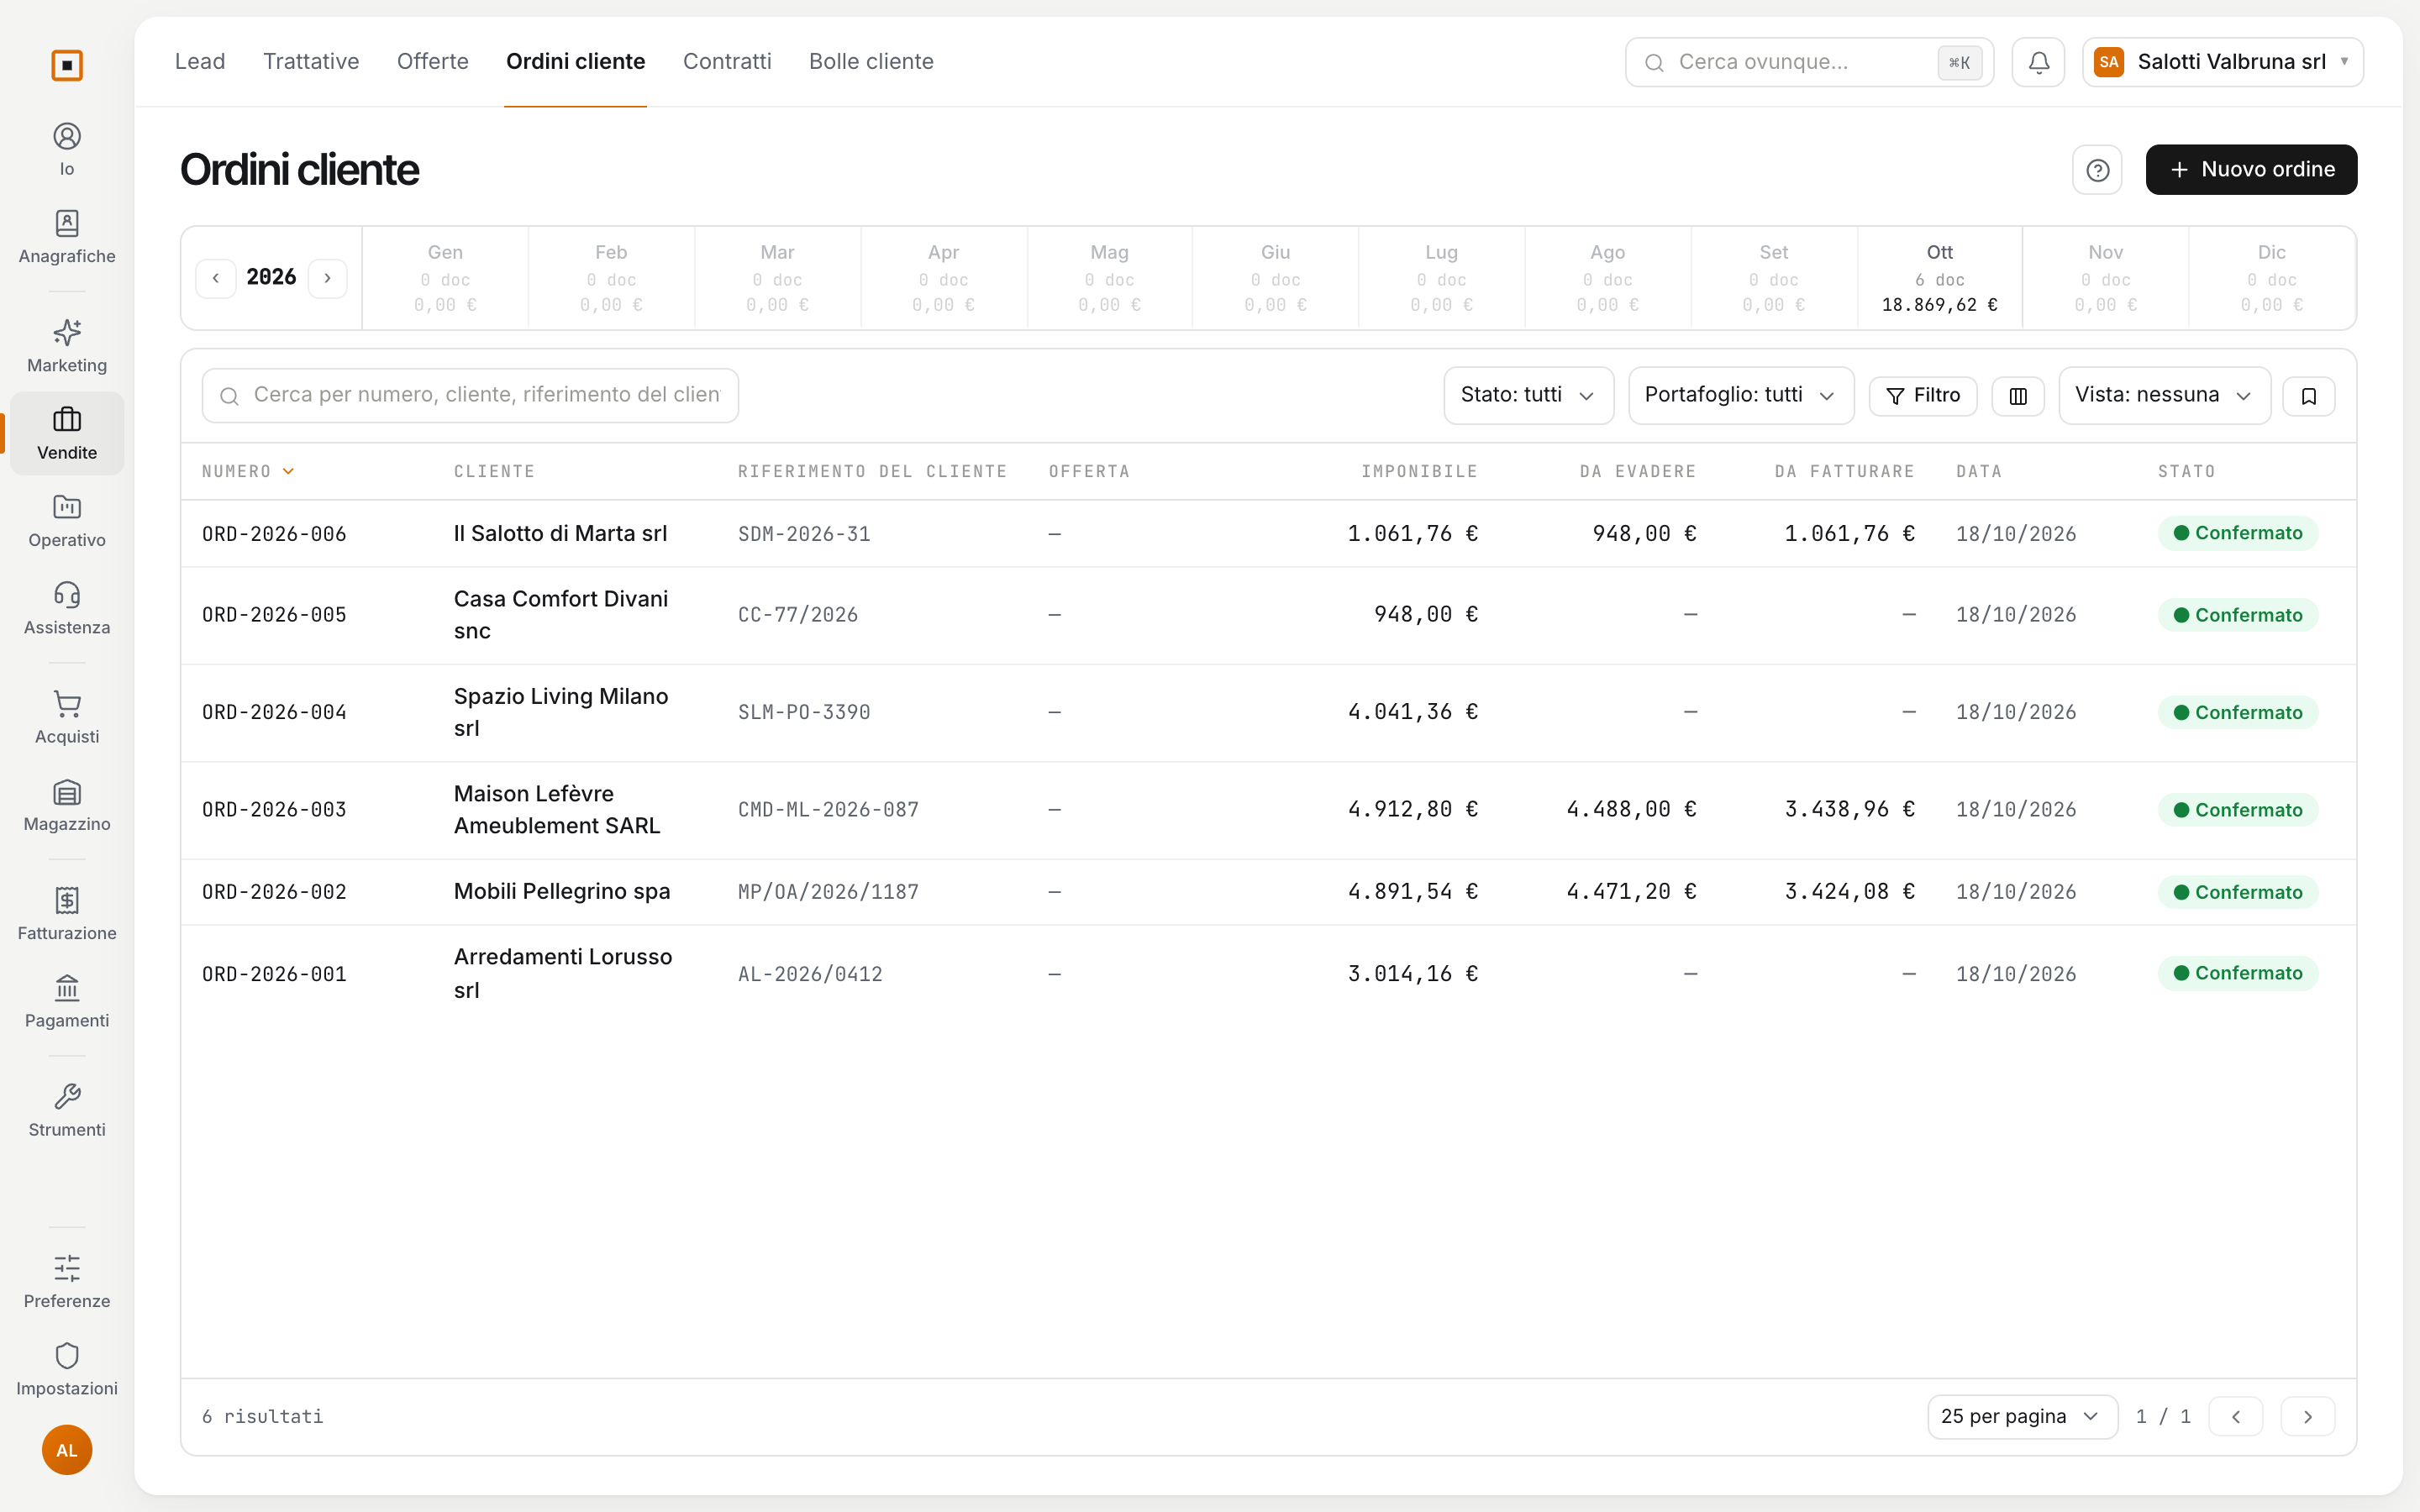Open the Filtro button
2420x1512 pixels.
pyautogui.click(x=1923, y=396)
